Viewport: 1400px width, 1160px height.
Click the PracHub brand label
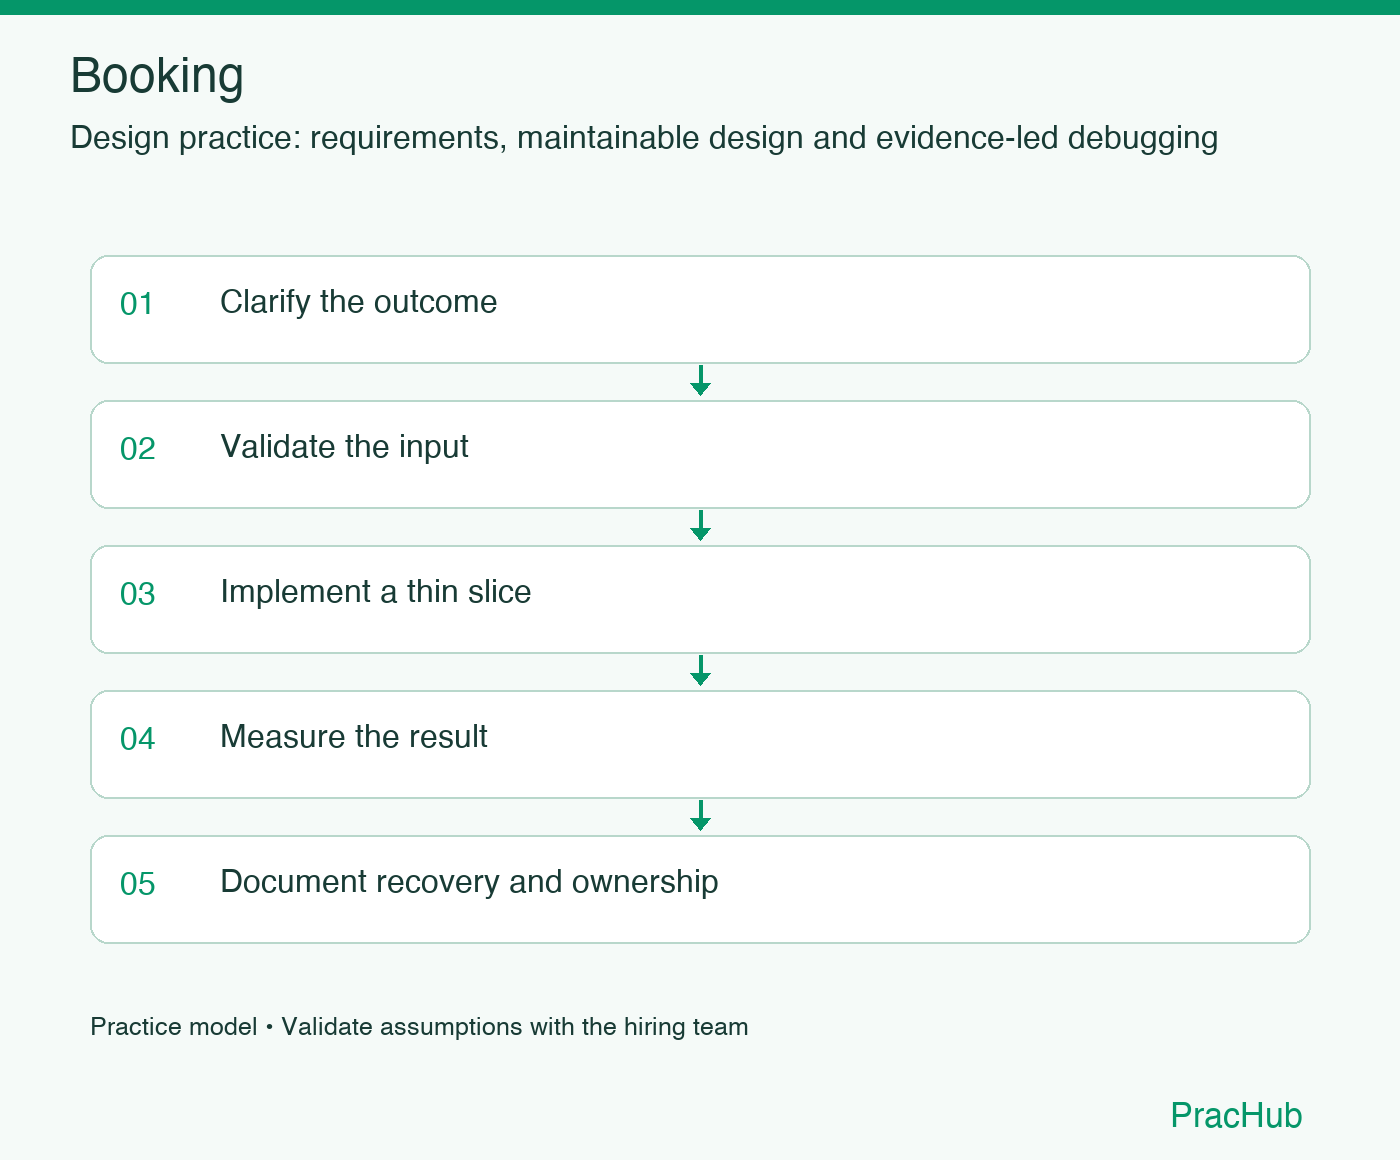click(x=1236, y=1115)
